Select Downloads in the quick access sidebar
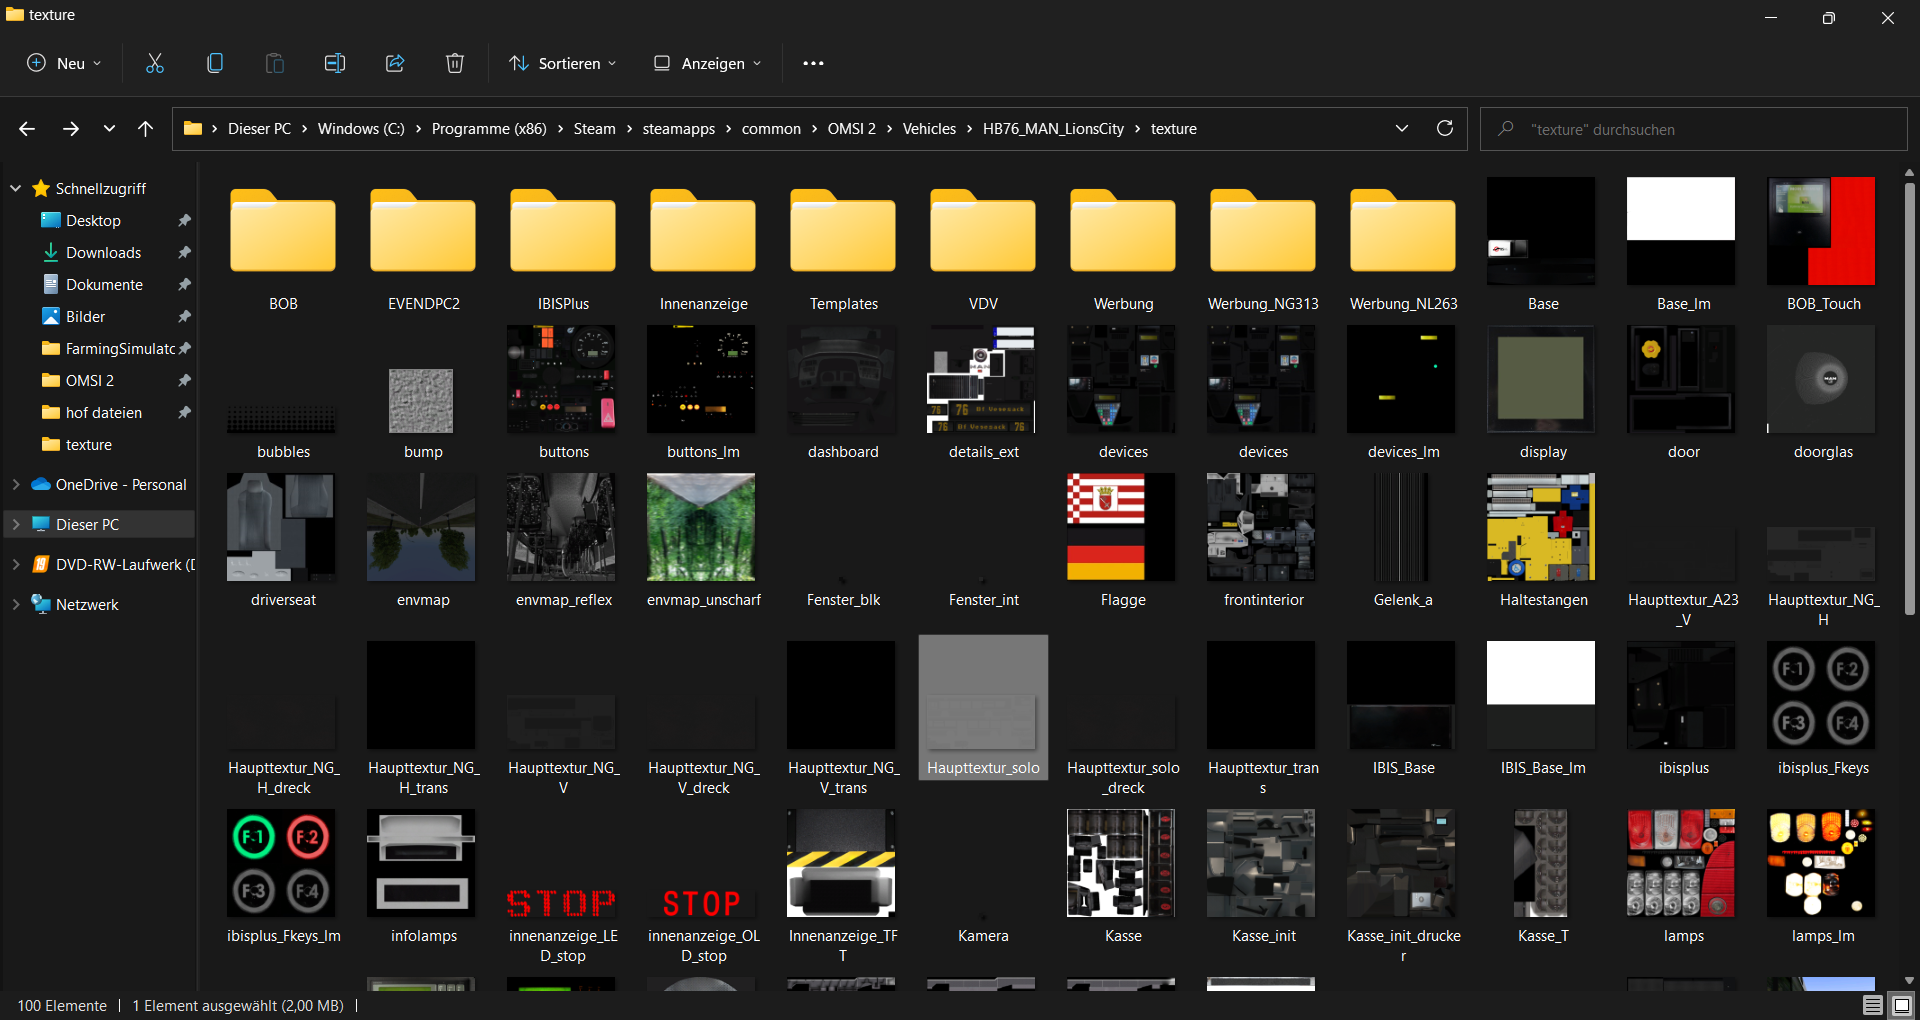This screenshot has height=1020, width=1920. click(x=103, y=253)
